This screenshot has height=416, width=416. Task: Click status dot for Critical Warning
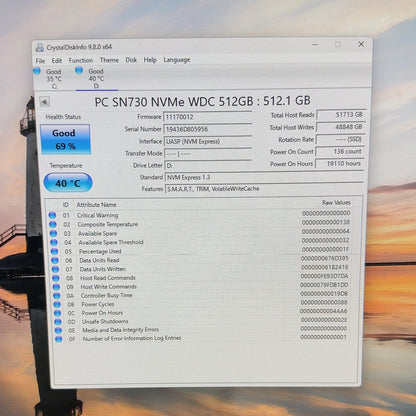(52, 215)
